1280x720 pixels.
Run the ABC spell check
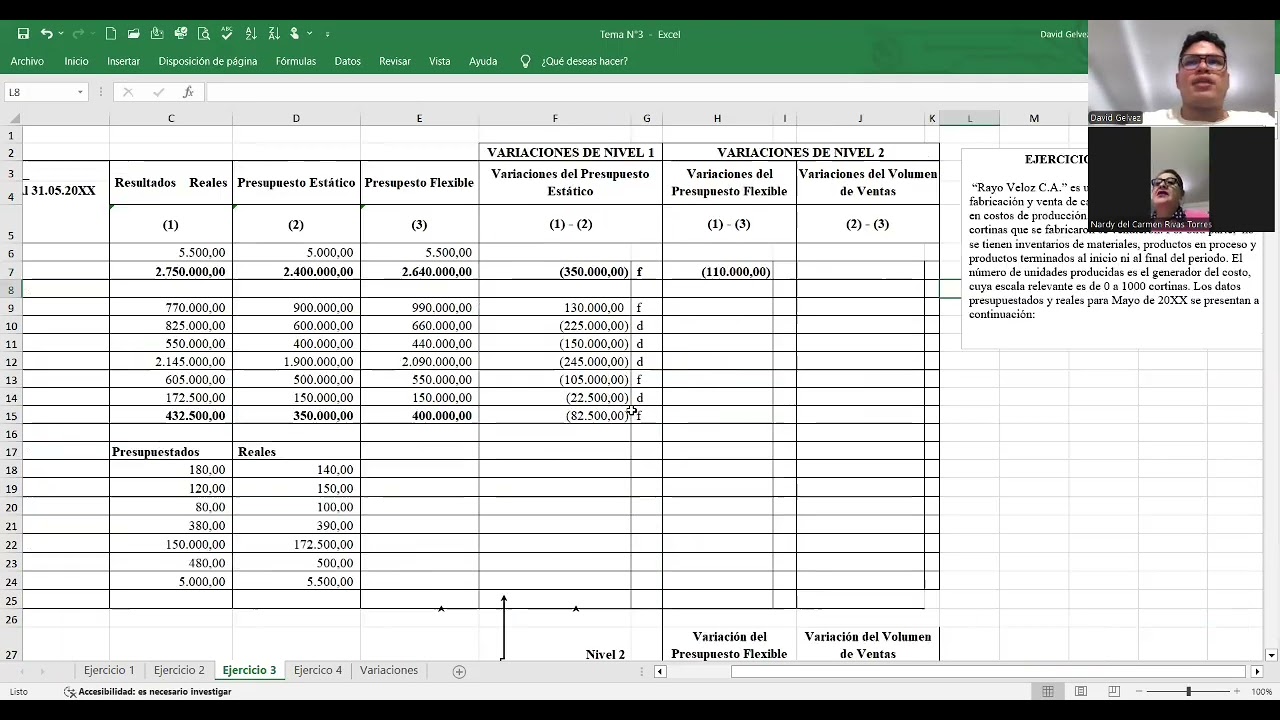(x=227, y=34)
